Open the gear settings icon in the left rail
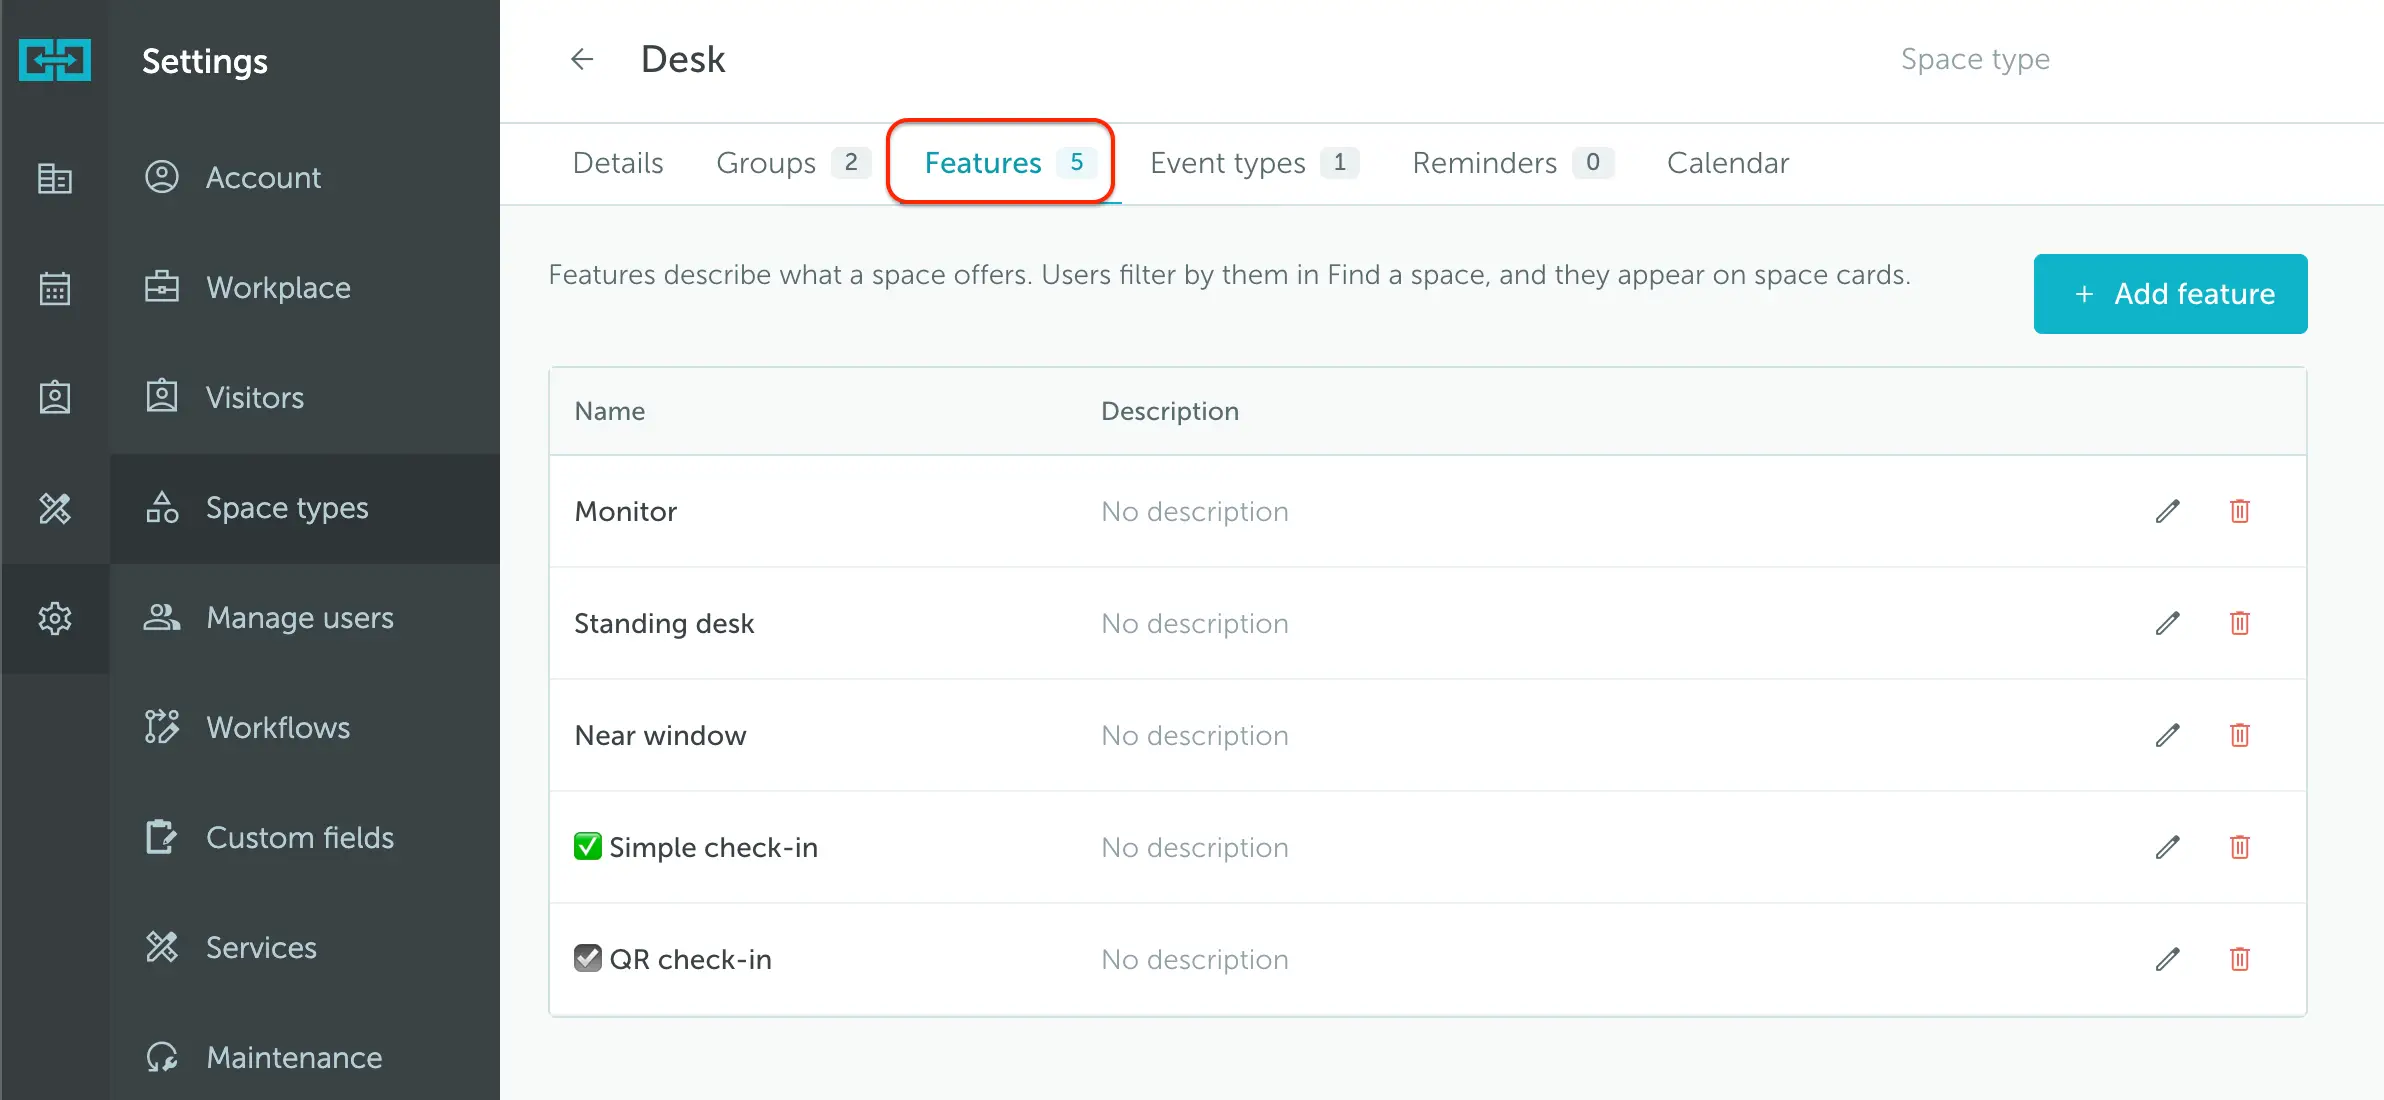Screen dimensions: 2384x1100 55,618
